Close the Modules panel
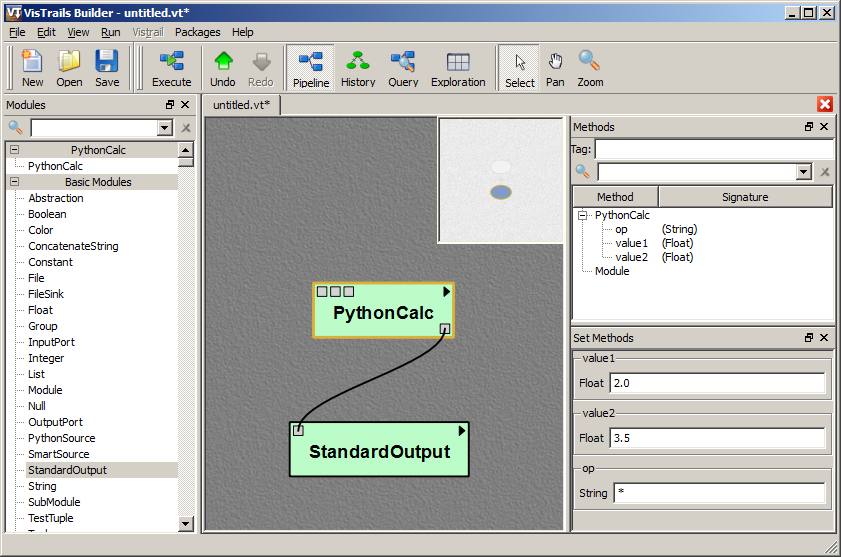The width and height of the screenshot is (841, 557). (185, 105)
